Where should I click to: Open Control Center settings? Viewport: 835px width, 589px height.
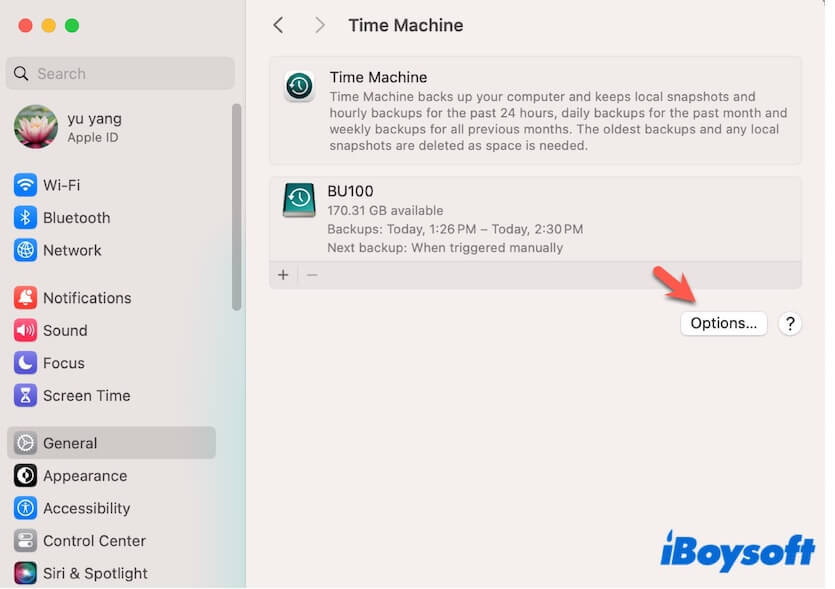coord(94,541)
